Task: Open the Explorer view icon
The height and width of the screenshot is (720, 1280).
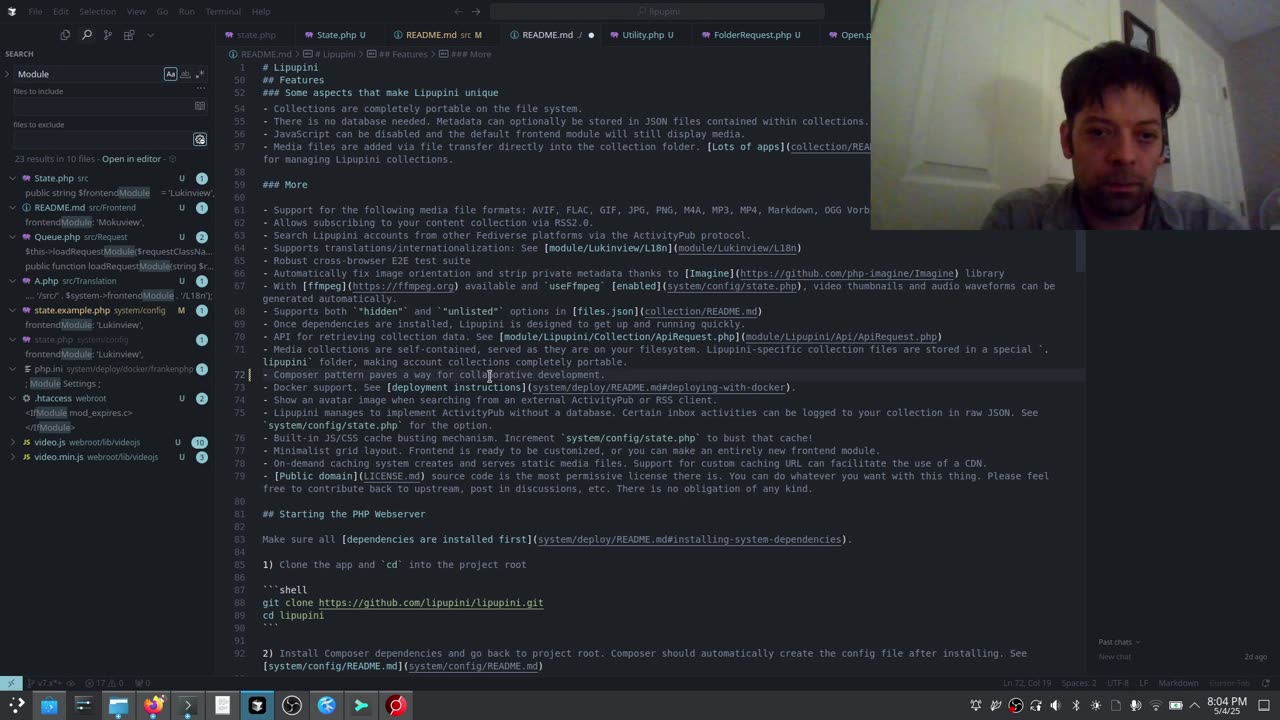Action: [x=65, y=35]
